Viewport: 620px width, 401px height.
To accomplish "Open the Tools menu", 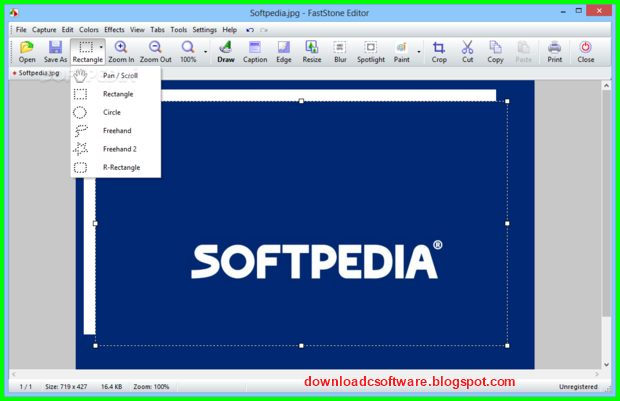I will click(x=179, y=30).
